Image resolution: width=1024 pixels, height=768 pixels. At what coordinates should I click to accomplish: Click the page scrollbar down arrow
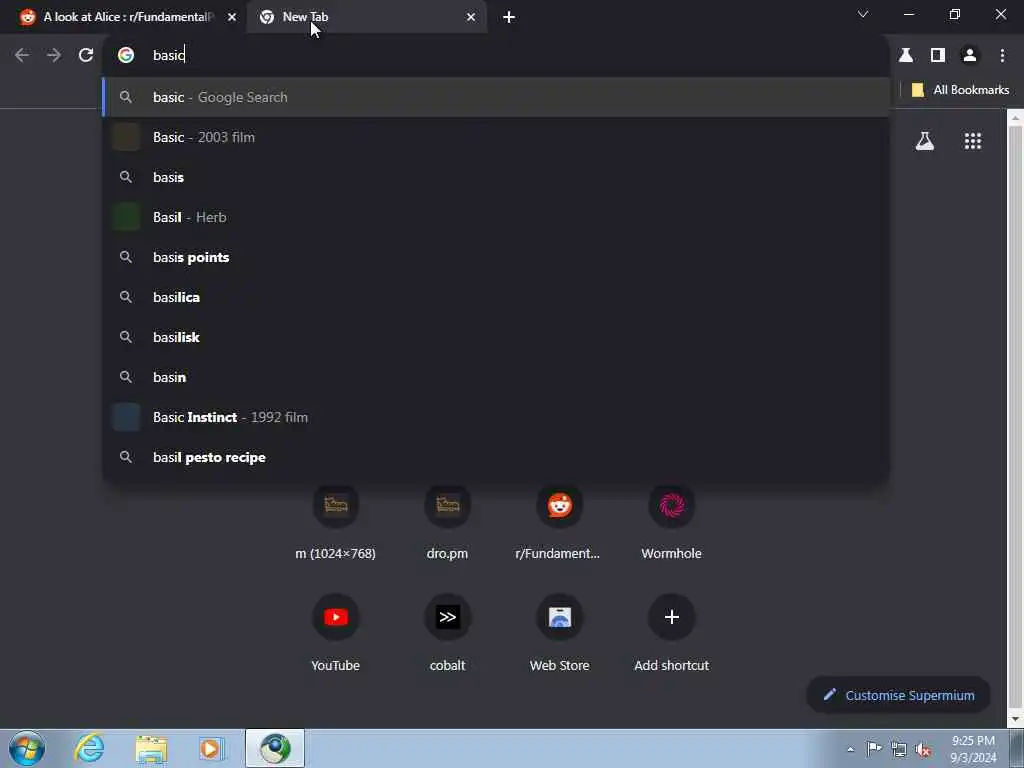point(1016,720)
